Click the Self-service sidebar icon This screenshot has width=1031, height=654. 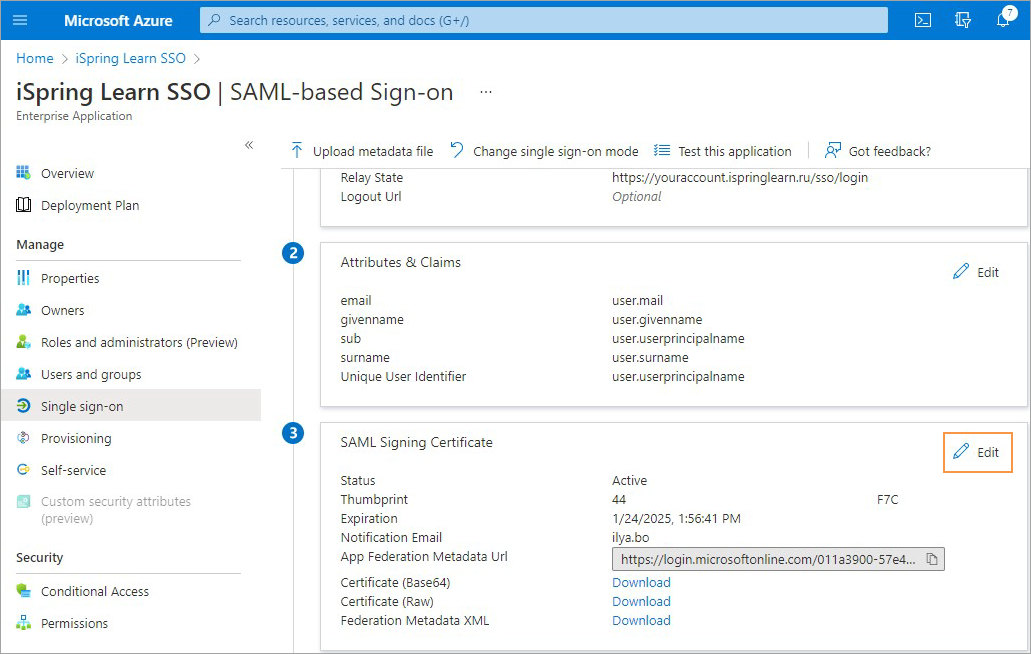pos(23,470)
